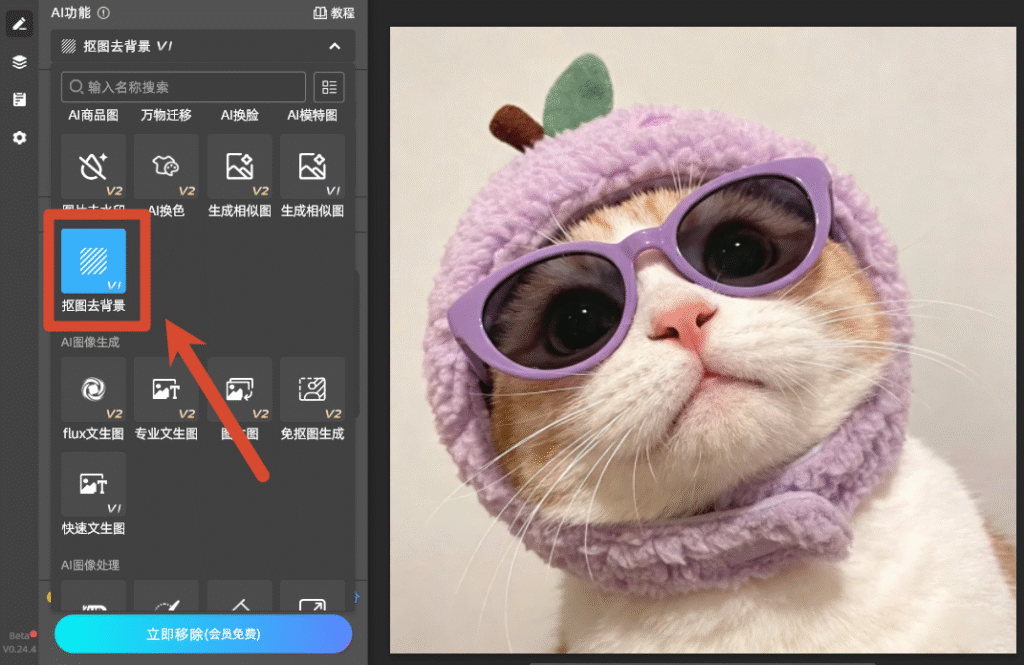This screenshot has width=1024, height=665.
Task: Select the 快速文生图 tool
Action: click(x=93, y=484)
